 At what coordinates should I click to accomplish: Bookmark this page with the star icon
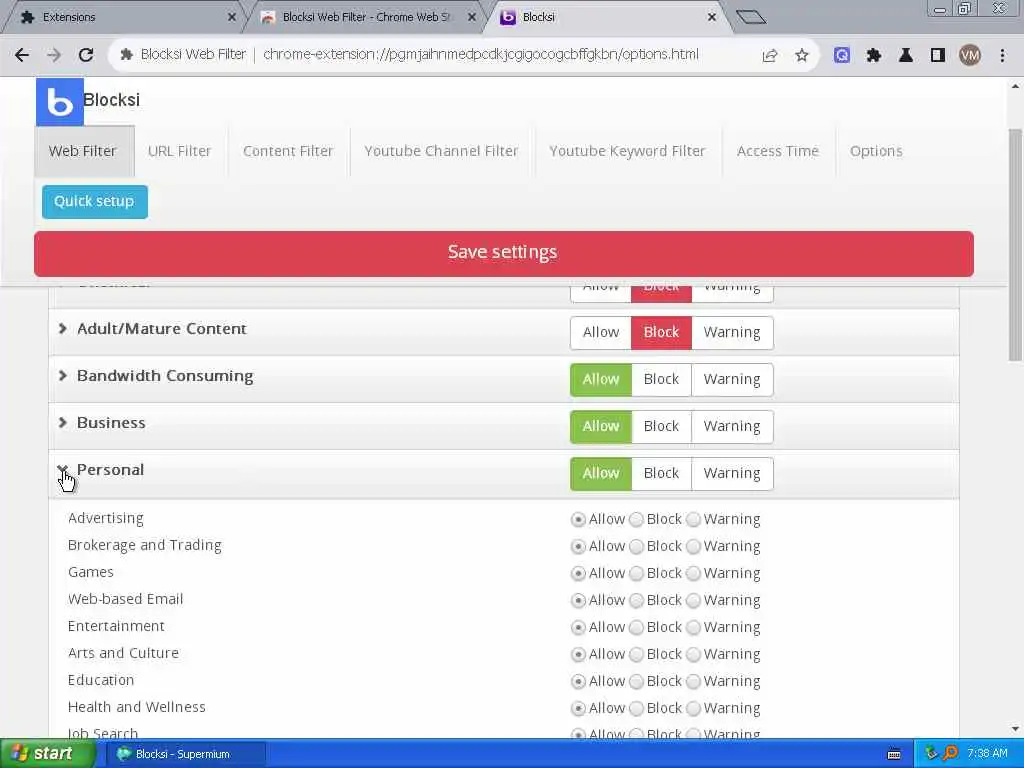click(802, 56)
